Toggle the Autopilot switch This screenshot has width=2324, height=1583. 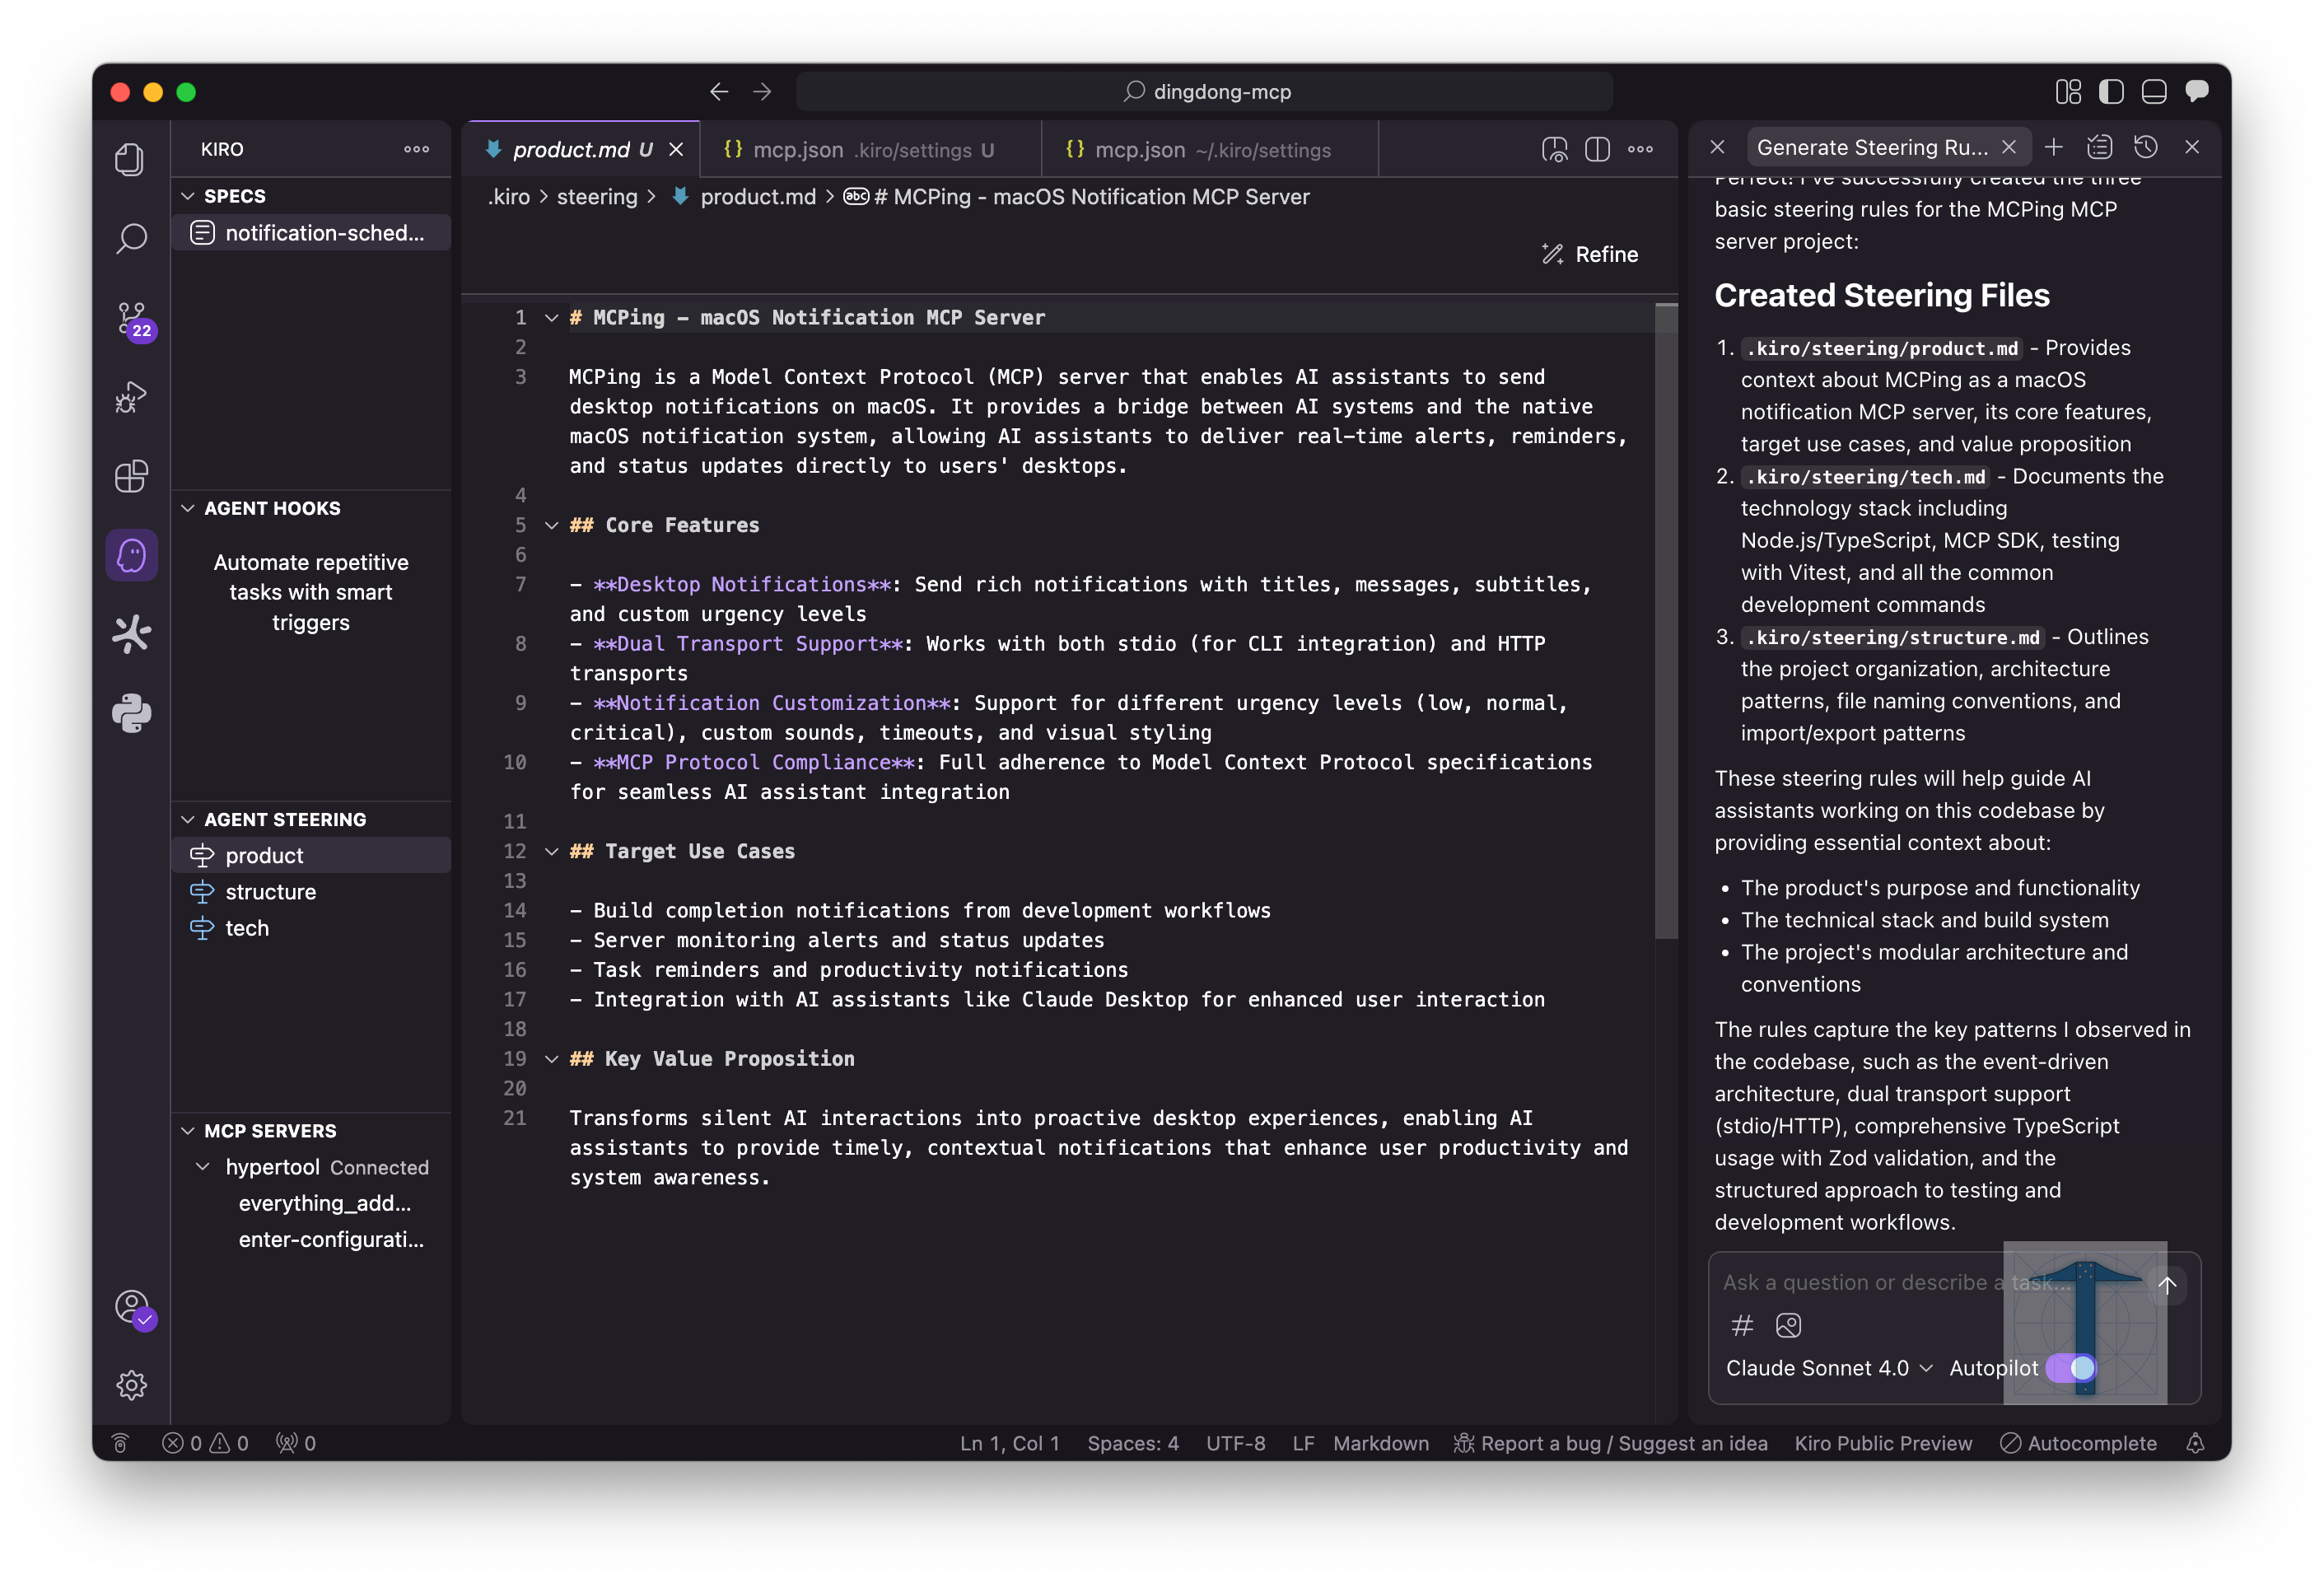coord(2071,1367)
